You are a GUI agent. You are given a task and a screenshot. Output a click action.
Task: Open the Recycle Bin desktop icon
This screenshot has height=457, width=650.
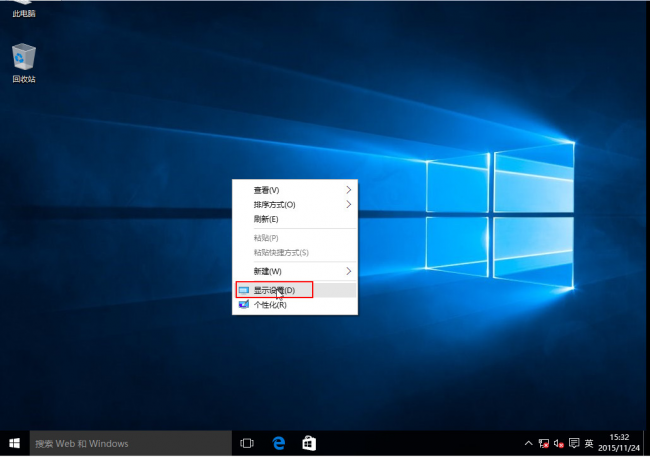(x=24, y=63)
